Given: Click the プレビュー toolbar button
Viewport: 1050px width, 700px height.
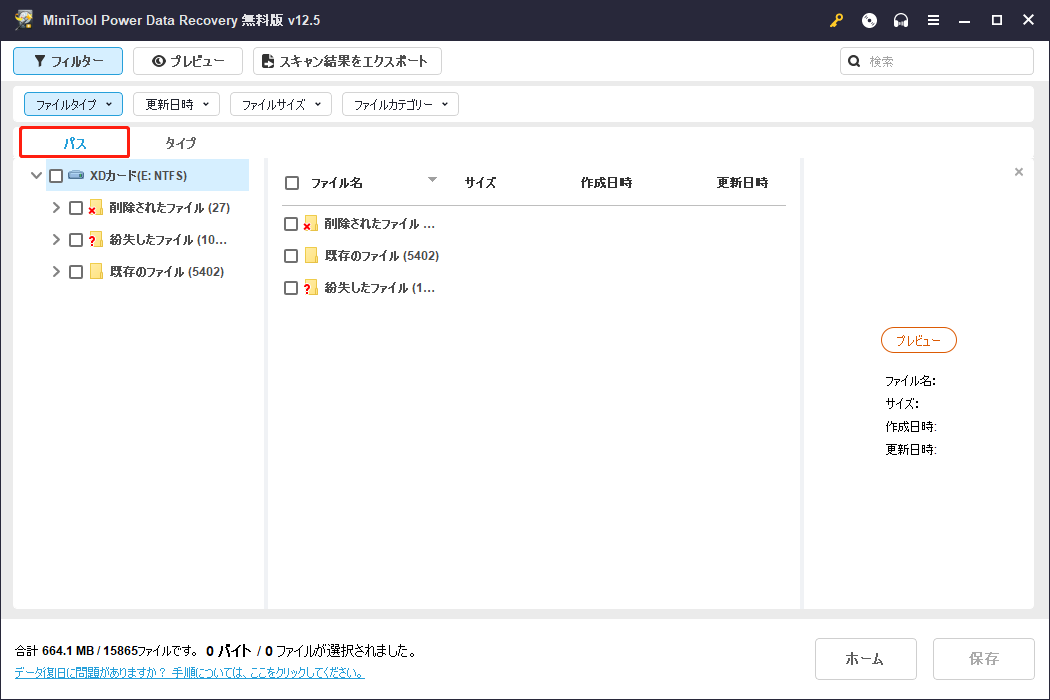Looking at the screenshot, I should pyautogui.click(x=188, y=61).
